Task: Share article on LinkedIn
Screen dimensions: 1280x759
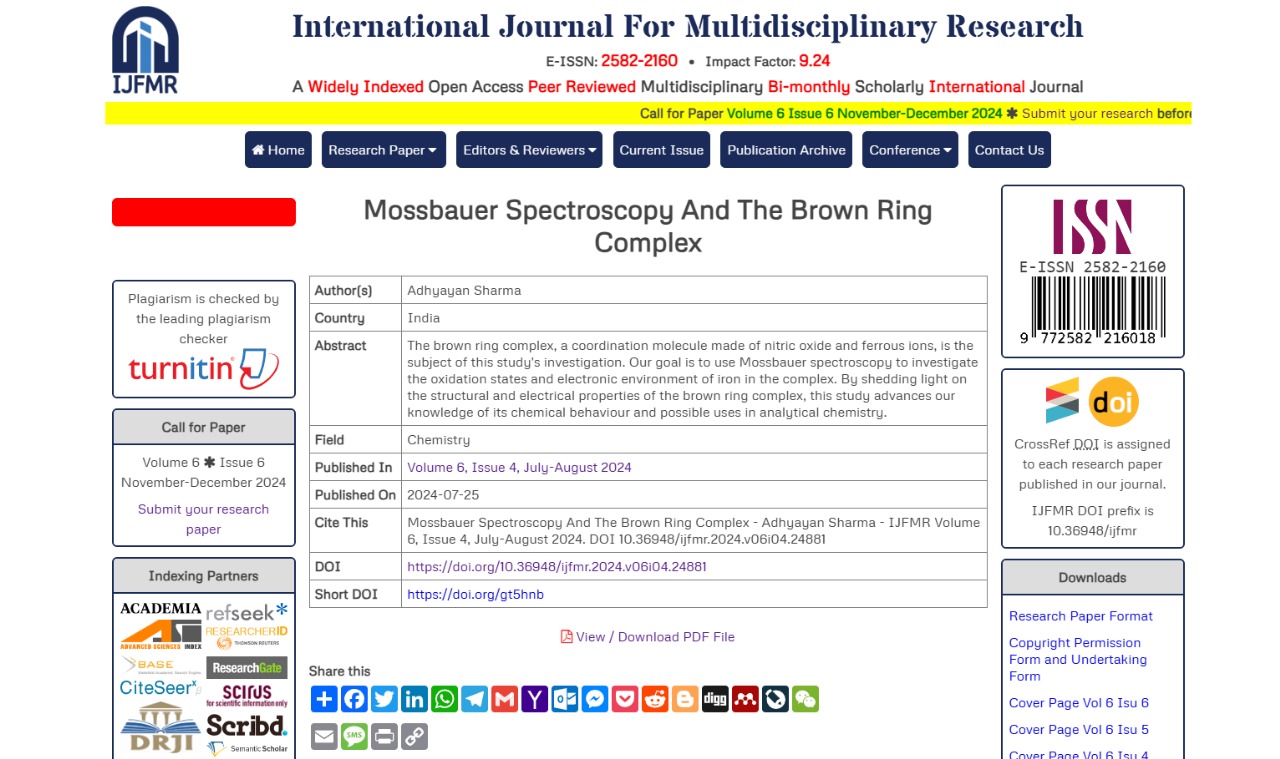Action: click(414, 699)
